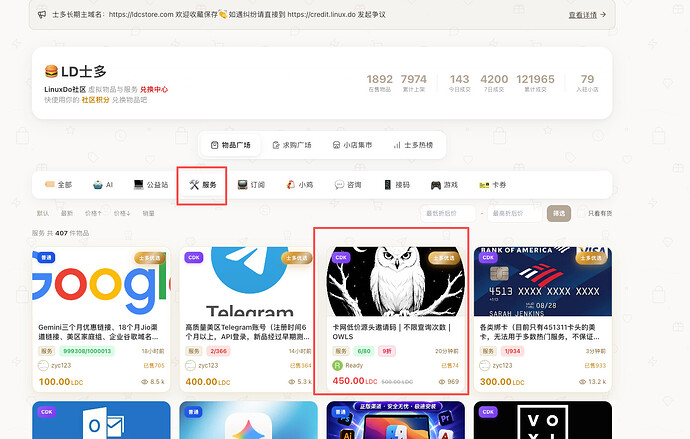Open the Outlook envelope product thumbnail
Screen dimensions: 690x439
point(101,420)
